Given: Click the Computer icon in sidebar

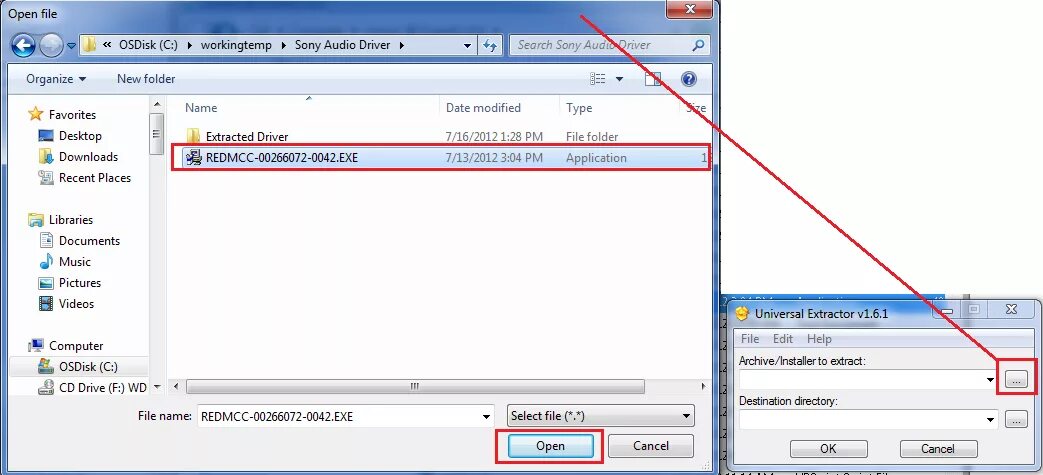Looking at the screenshot, I should pyautogui.click(x=35, y=346).
